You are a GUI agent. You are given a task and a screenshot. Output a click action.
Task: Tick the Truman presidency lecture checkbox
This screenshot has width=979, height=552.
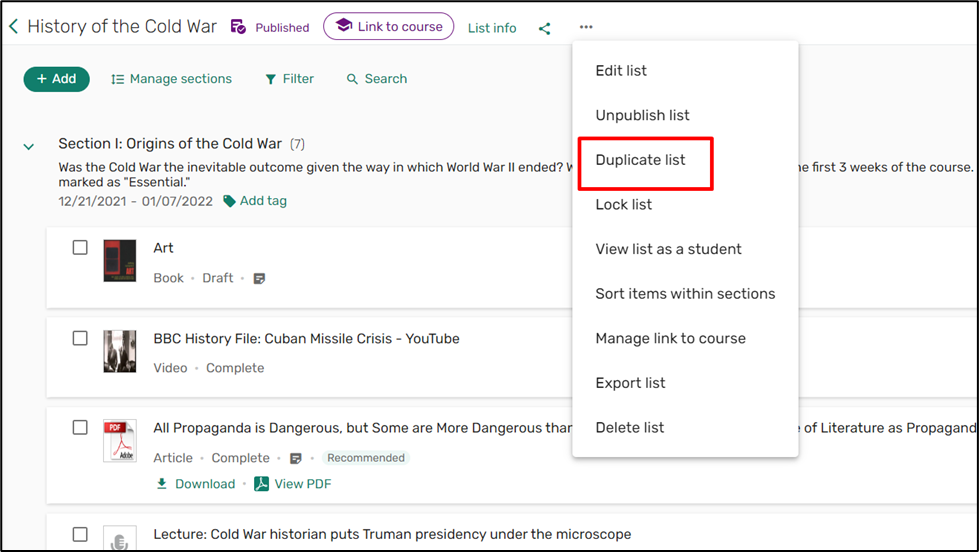pos(80,535)
